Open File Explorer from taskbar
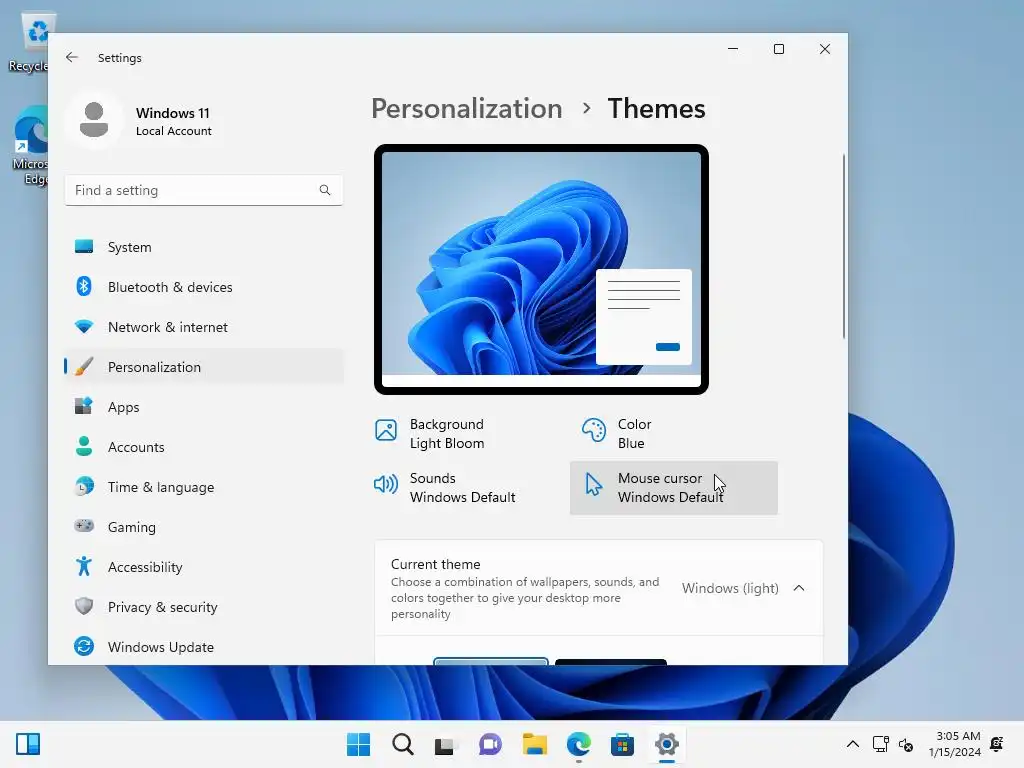Screen dimensions: 1024x768 point(535,744)
